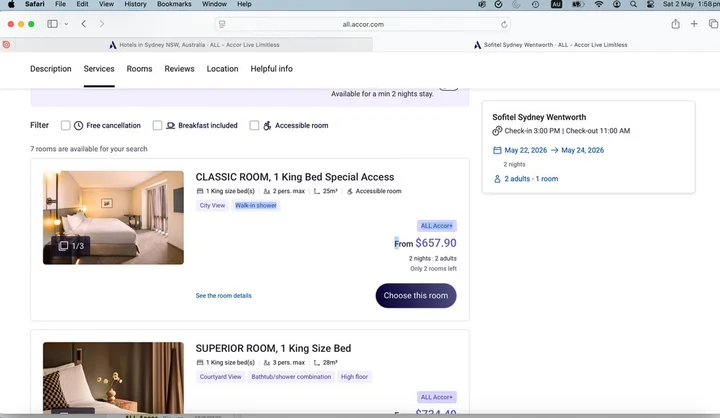Image resolution: width=720 pixels, height=418 pixels.
Task: Click the Free cancellation clock icon
Action: pos(79,125)
